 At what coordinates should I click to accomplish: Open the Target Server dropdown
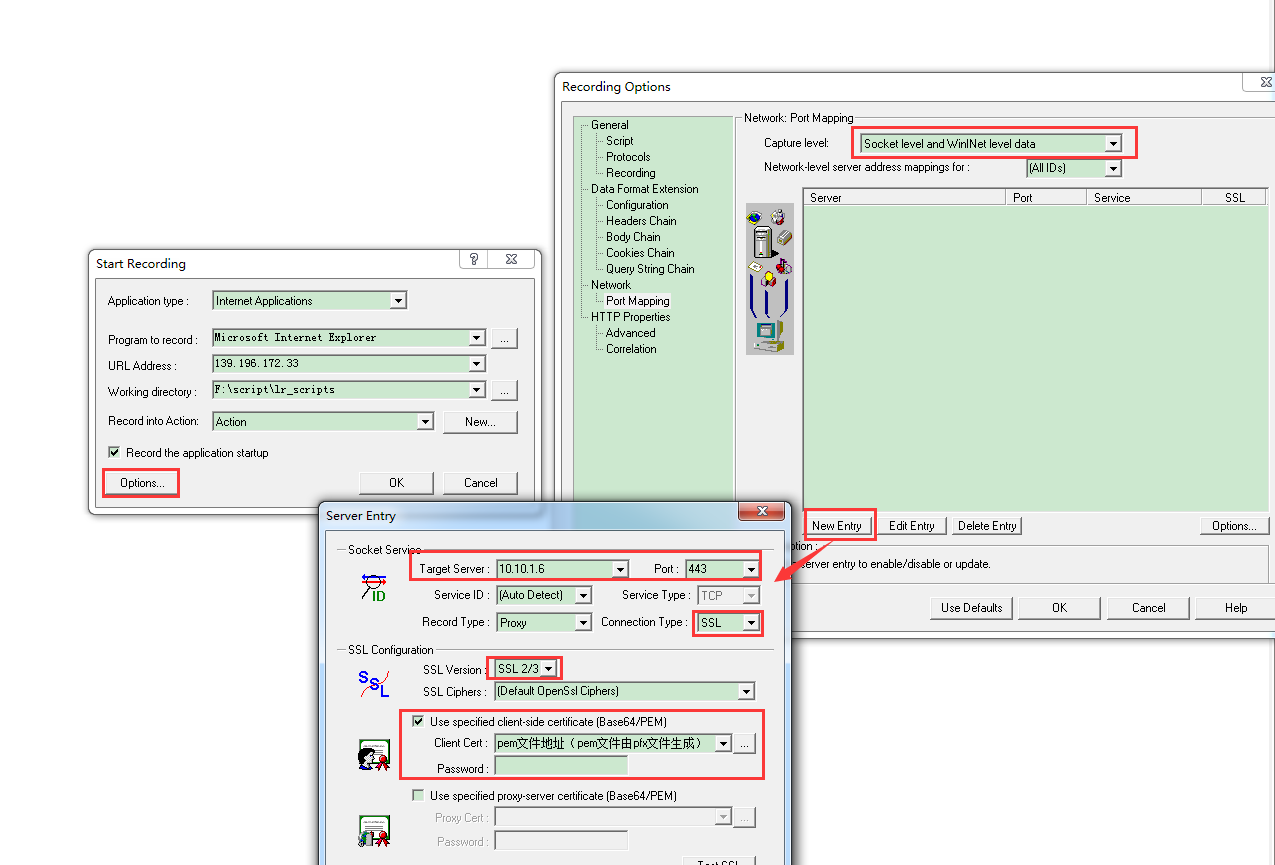pos(620,569)
